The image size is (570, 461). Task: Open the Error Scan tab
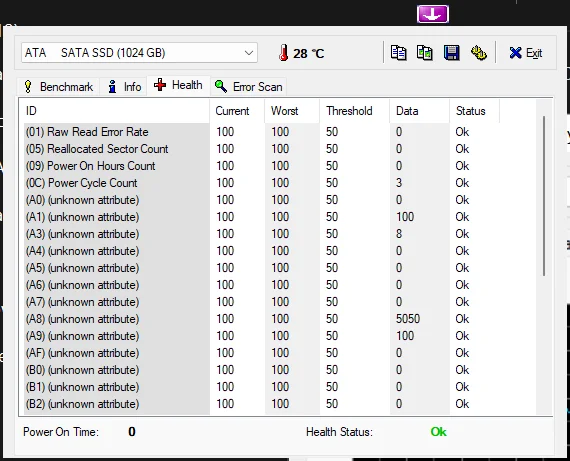pyautogui.click(x=249, y=87)
